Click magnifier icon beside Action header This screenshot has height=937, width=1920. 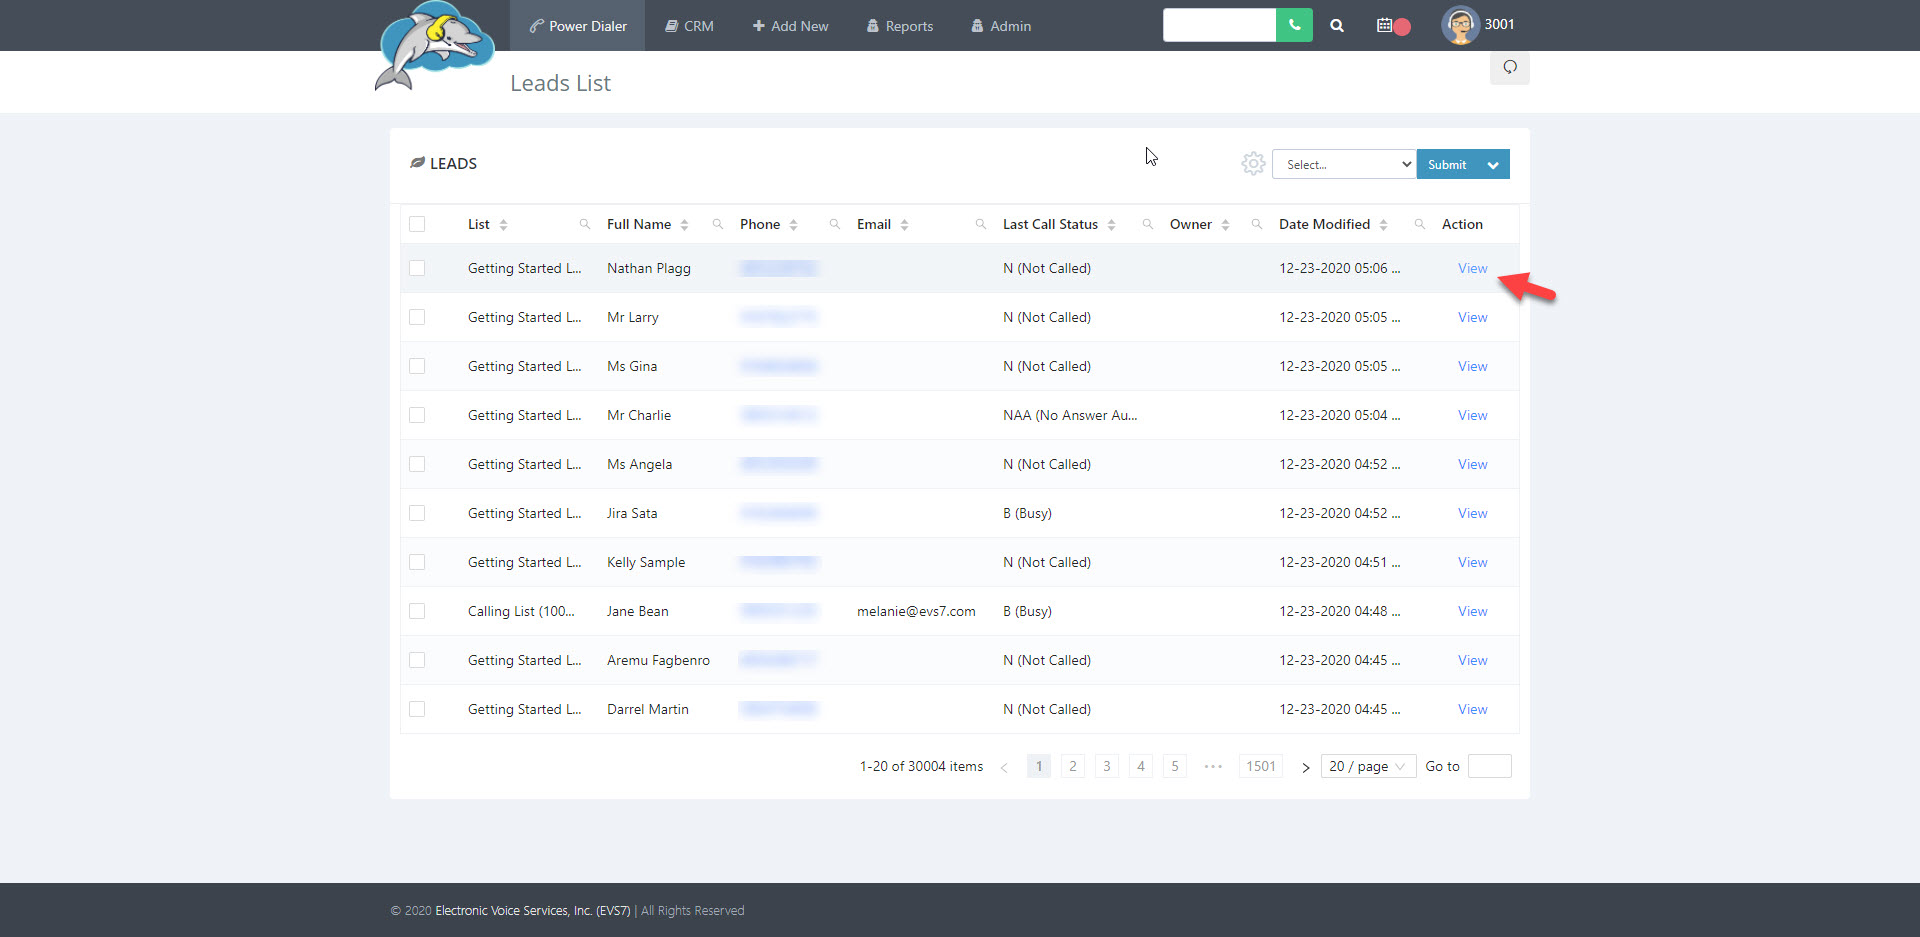pos(1420,224)
